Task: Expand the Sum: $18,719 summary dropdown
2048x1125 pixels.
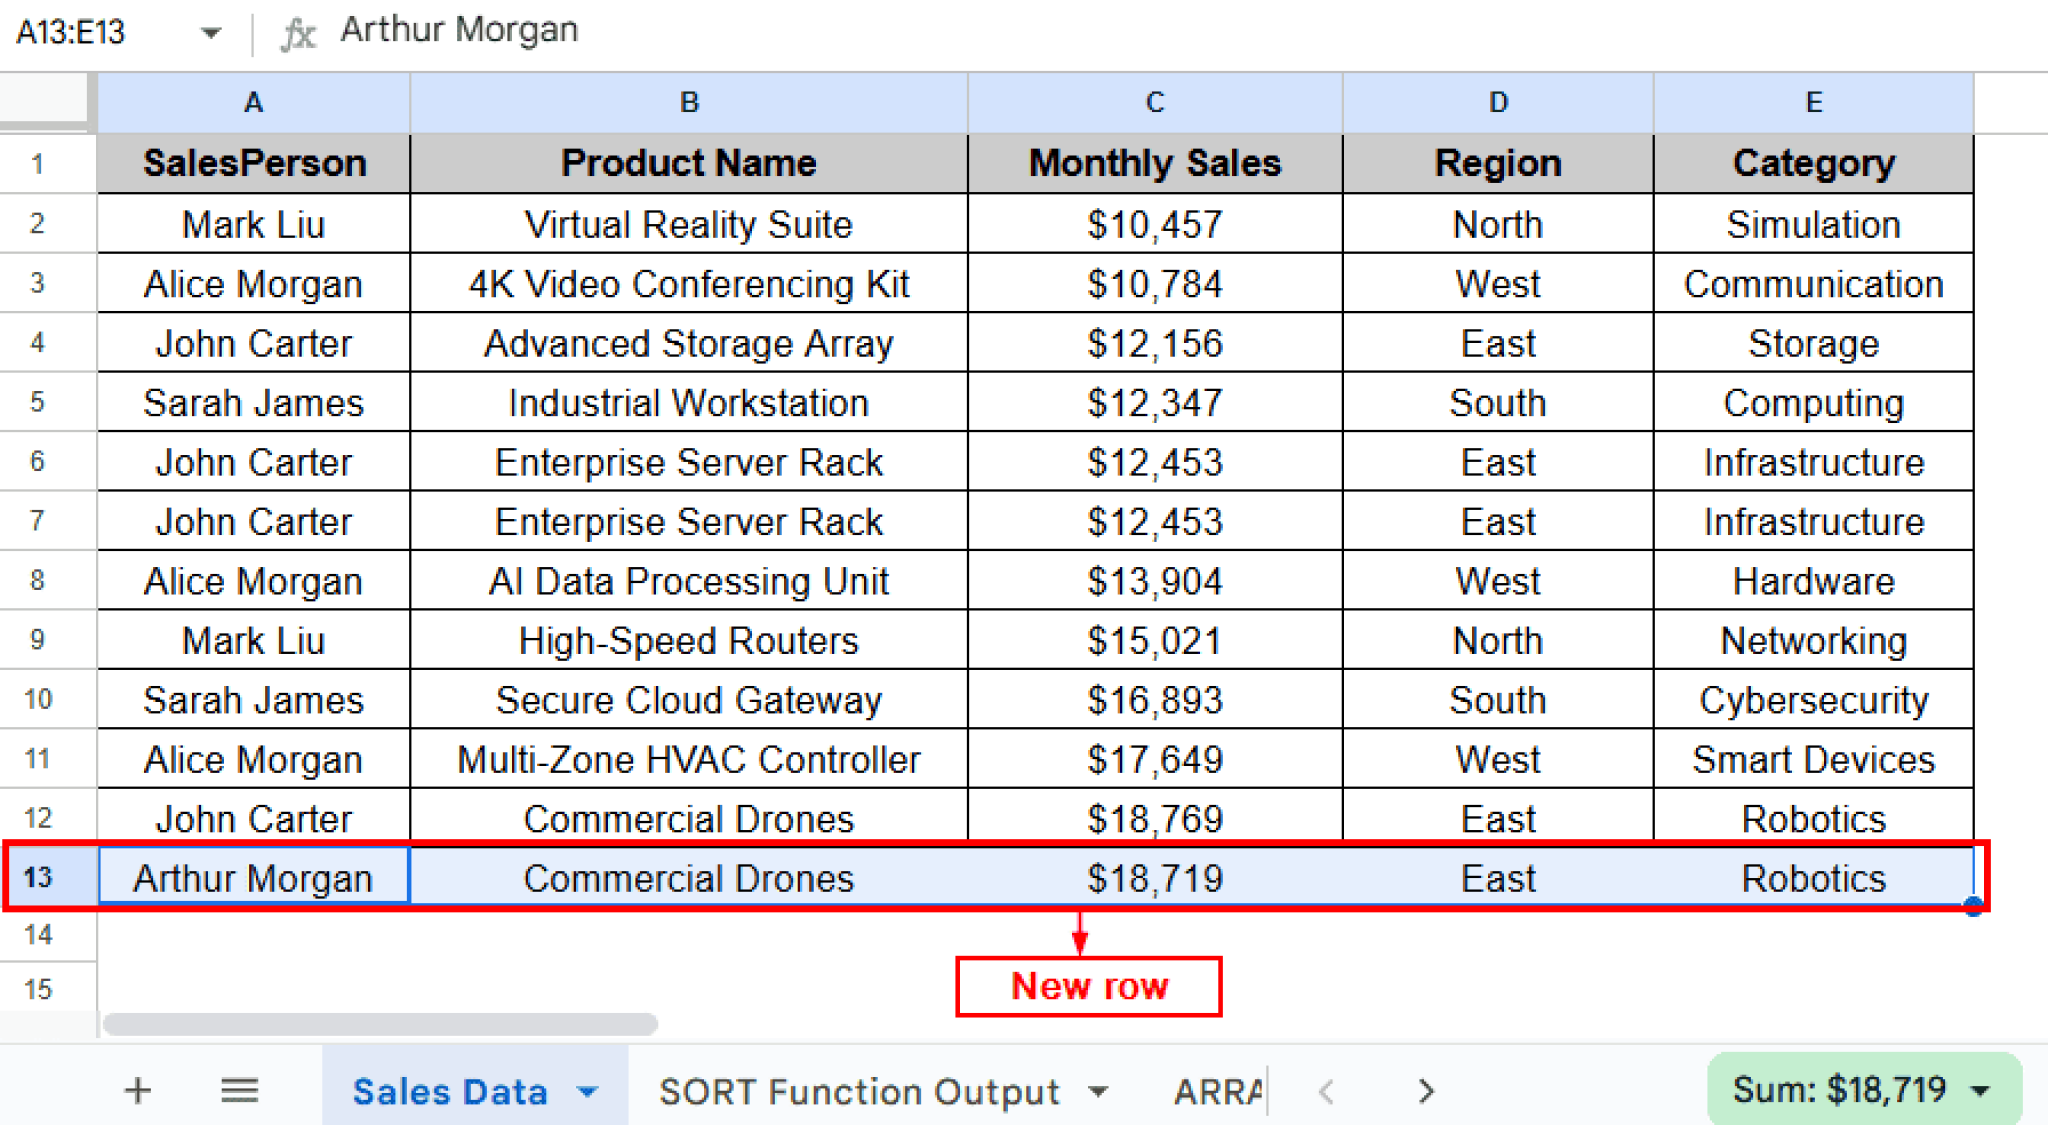Action: [x=1977, y=1090]
